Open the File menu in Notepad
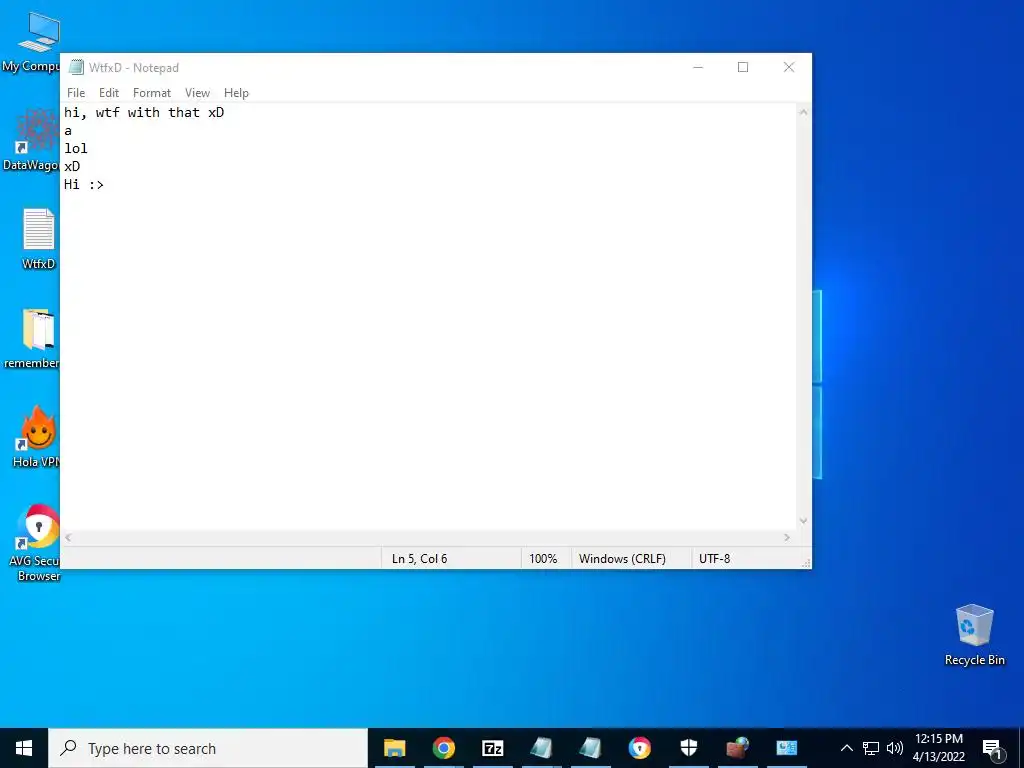 tap(76, 93)
